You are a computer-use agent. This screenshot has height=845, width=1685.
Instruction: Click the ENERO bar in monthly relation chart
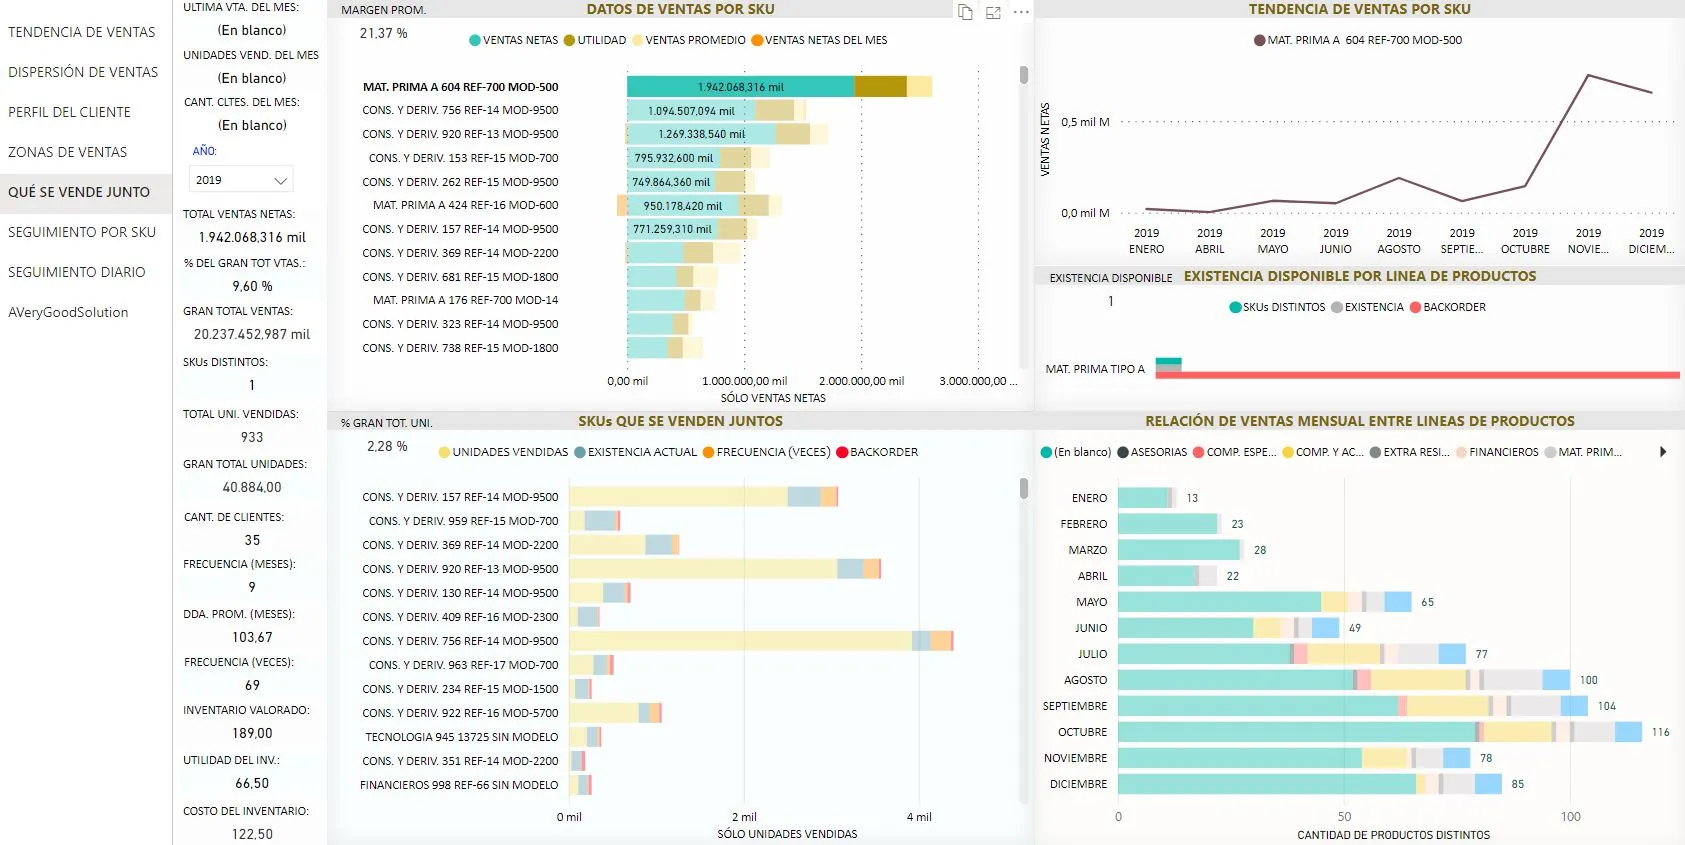(x=1147, y=498)
